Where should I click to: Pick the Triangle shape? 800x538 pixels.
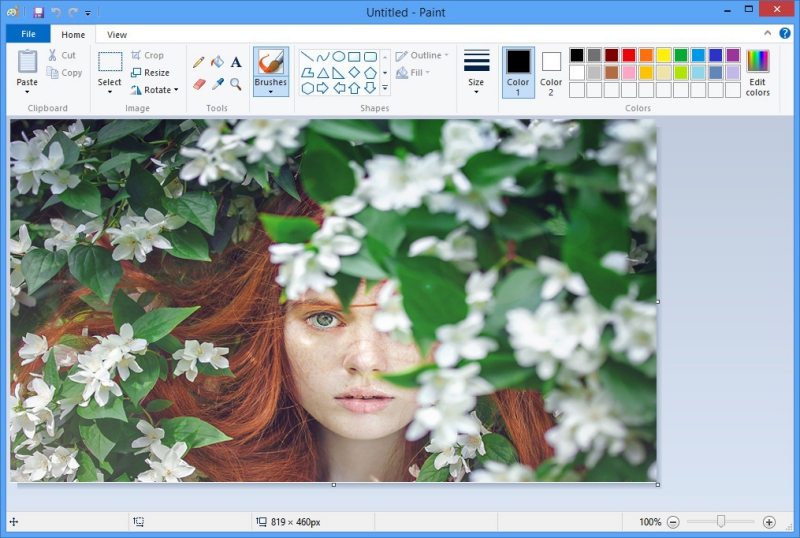(x=322, y=72)
